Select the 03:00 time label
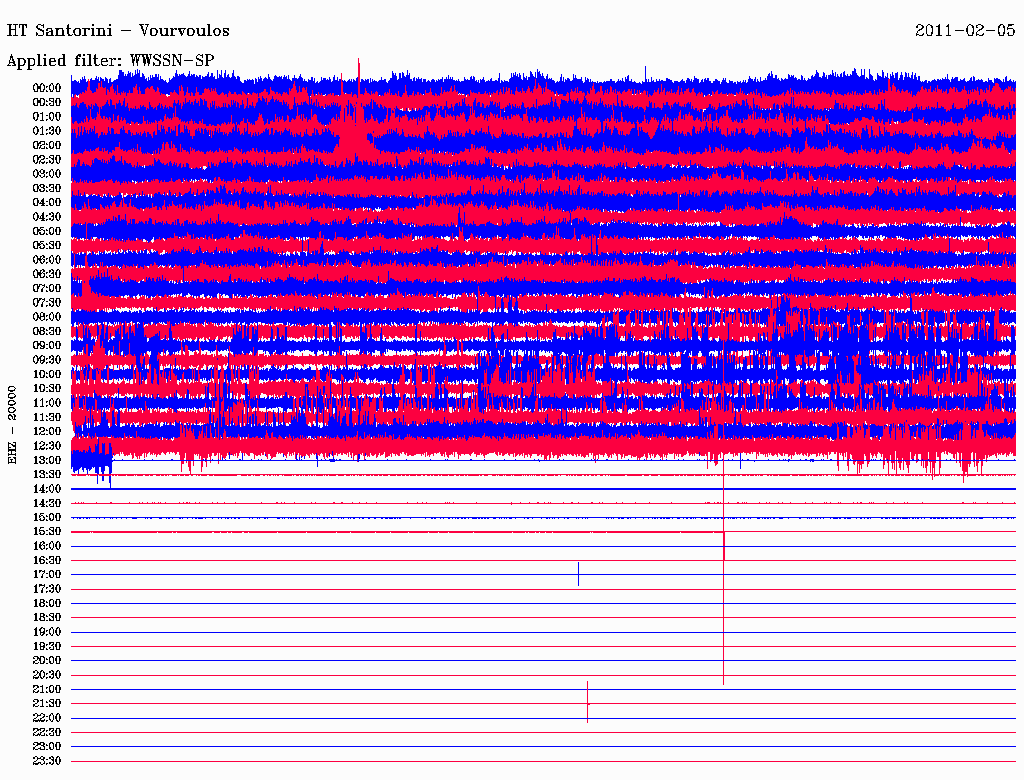This screenshot has width=1024, height=780. [x=47, y=174]
